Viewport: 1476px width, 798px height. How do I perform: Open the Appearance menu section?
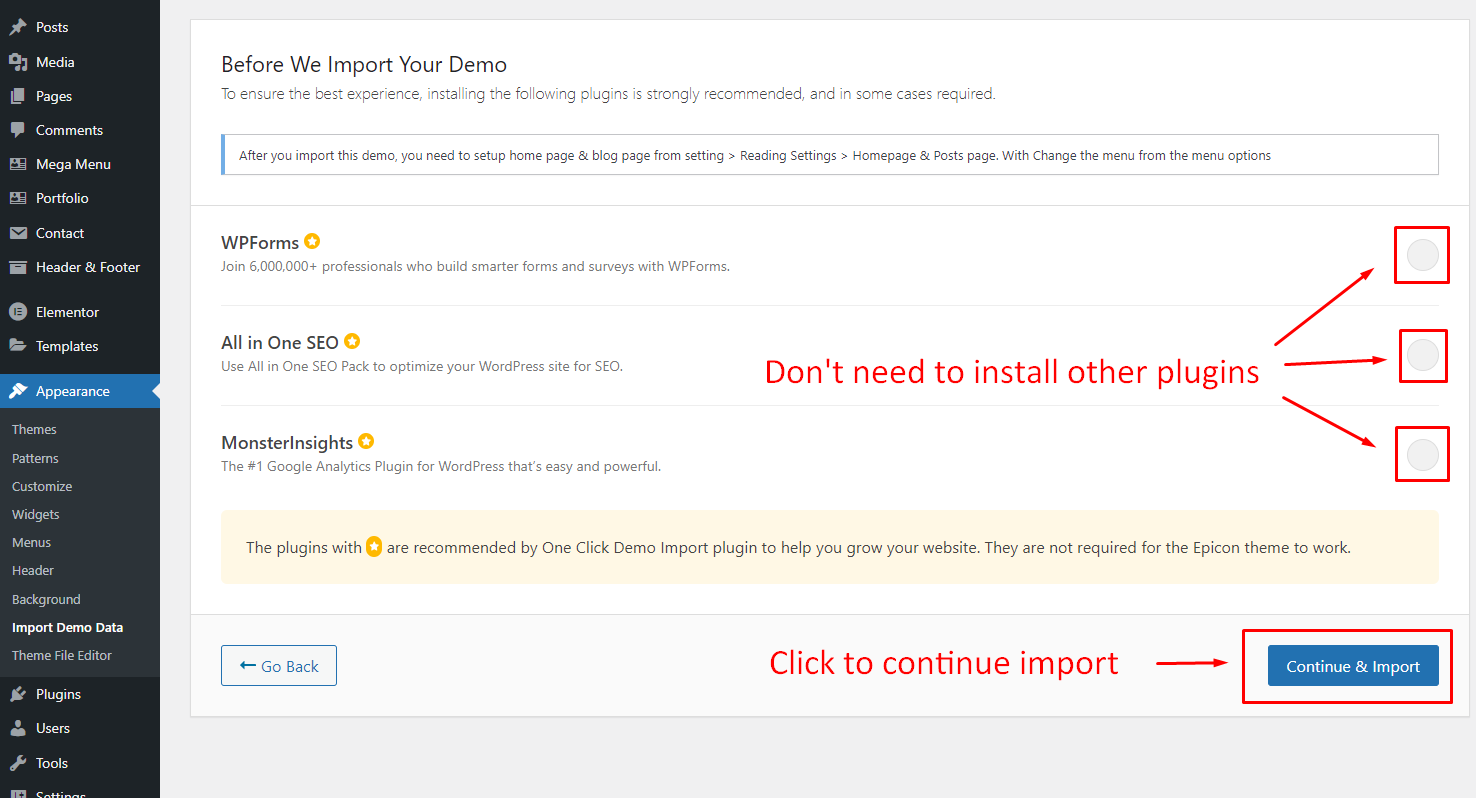pos(72,391)
